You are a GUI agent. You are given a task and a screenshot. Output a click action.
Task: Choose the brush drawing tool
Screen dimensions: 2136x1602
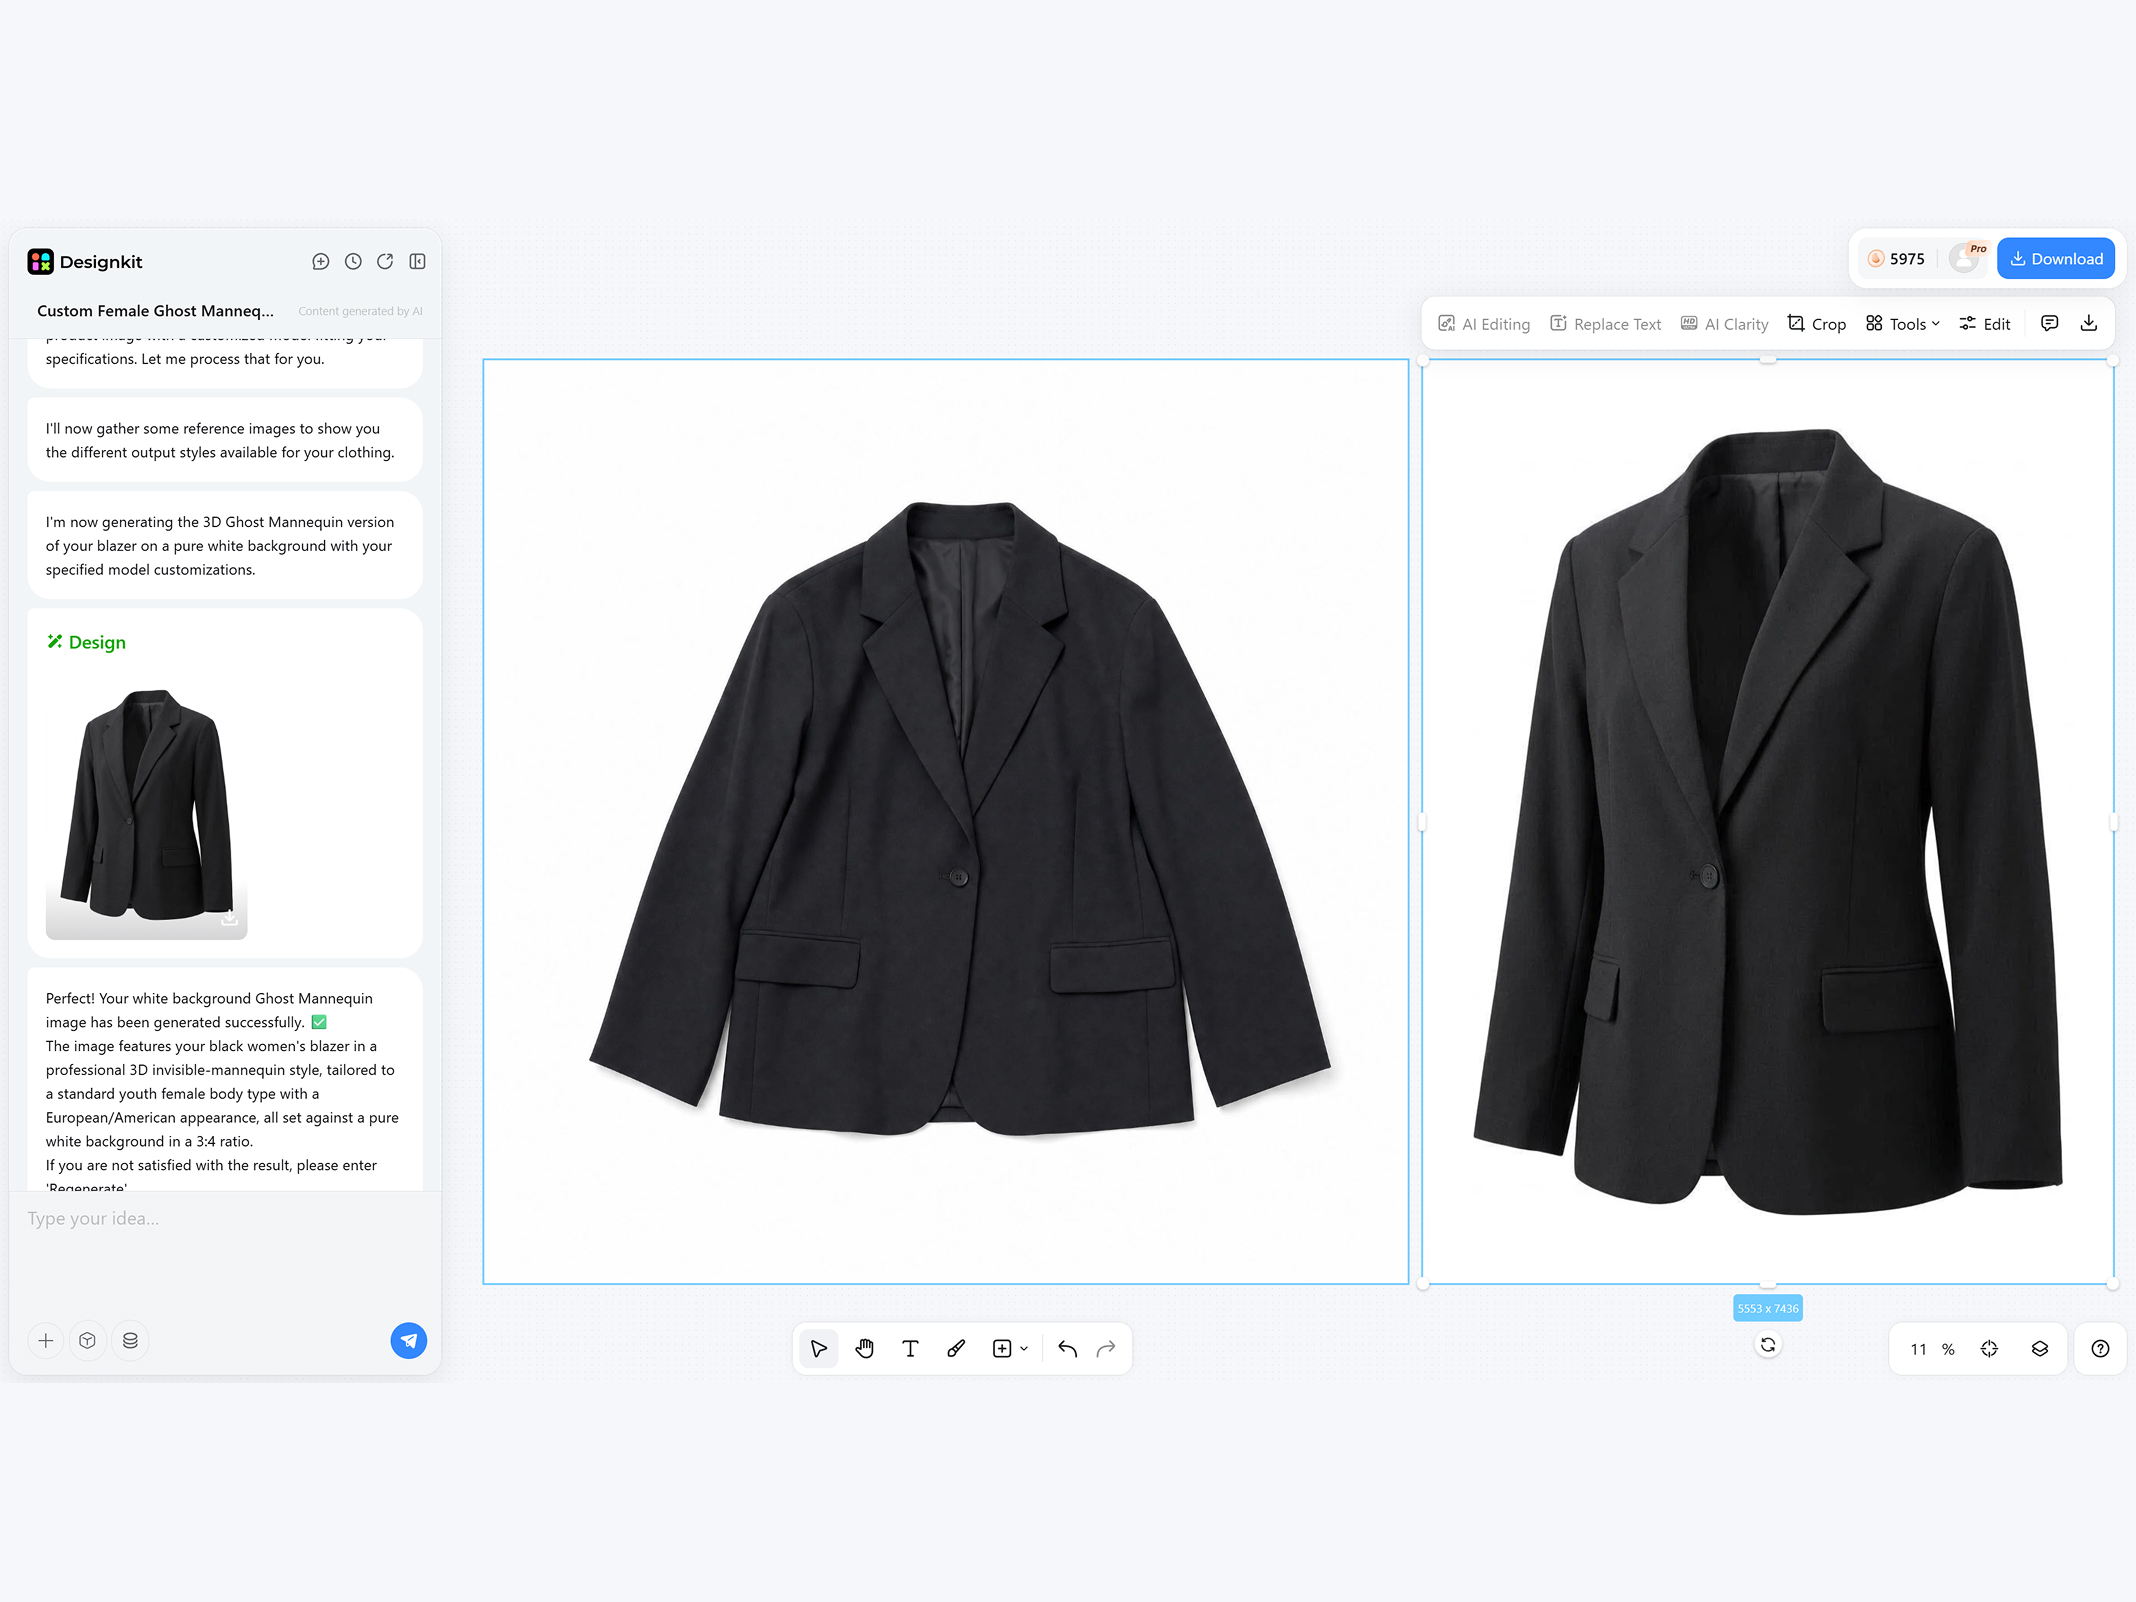coord(956,1349)
